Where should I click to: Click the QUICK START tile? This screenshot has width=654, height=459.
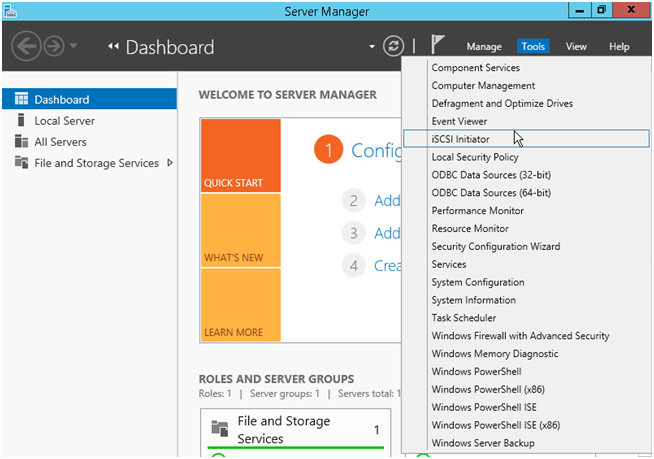click(240, 156)
